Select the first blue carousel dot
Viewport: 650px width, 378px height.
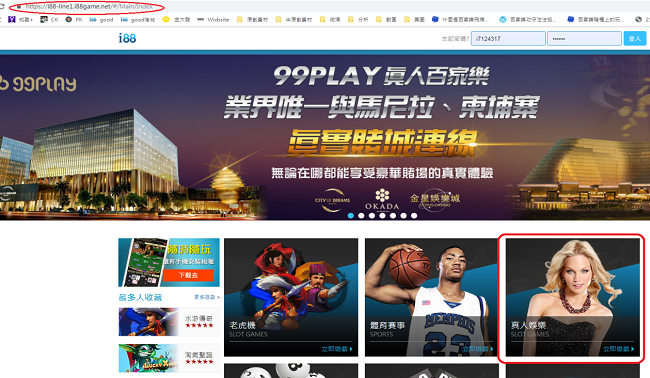tap(351, 216)
